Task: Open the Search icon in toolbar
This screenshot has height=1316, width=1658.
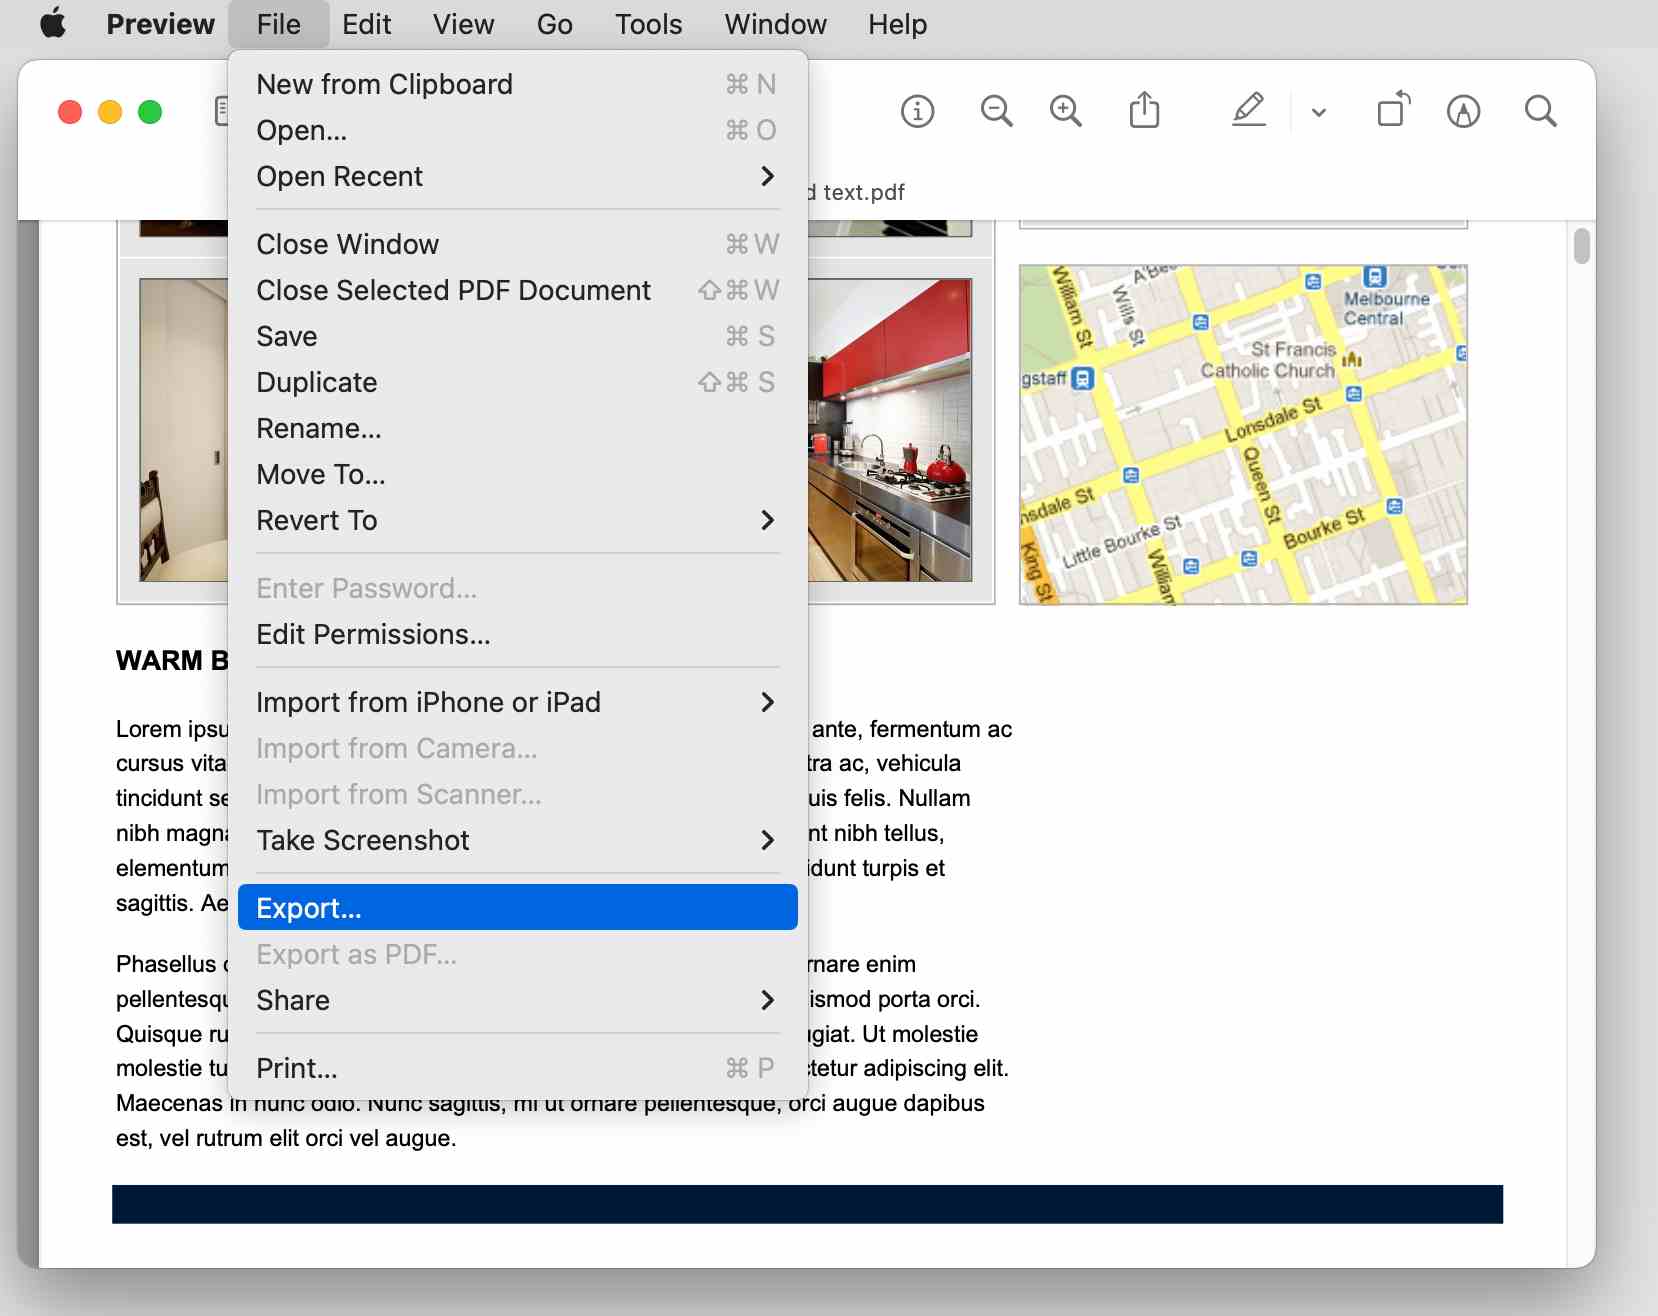Action: click(1540, 111)
